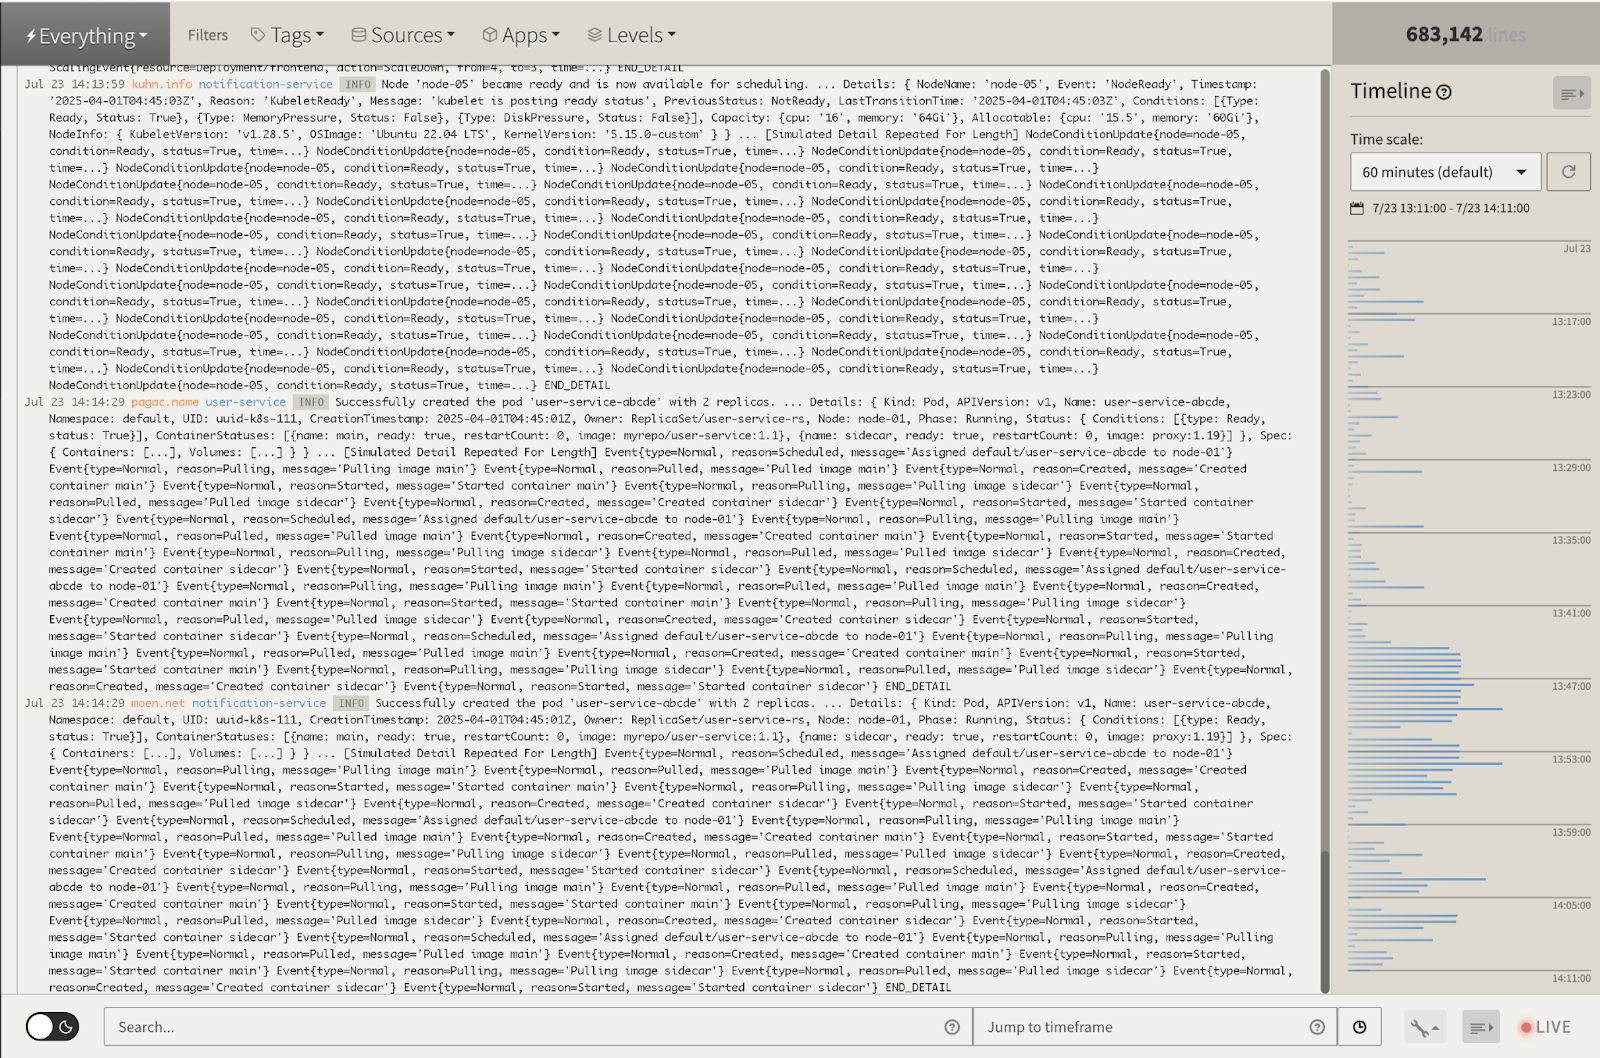
Task: Open the Levels filter dropdown
Action: point(631,35)
